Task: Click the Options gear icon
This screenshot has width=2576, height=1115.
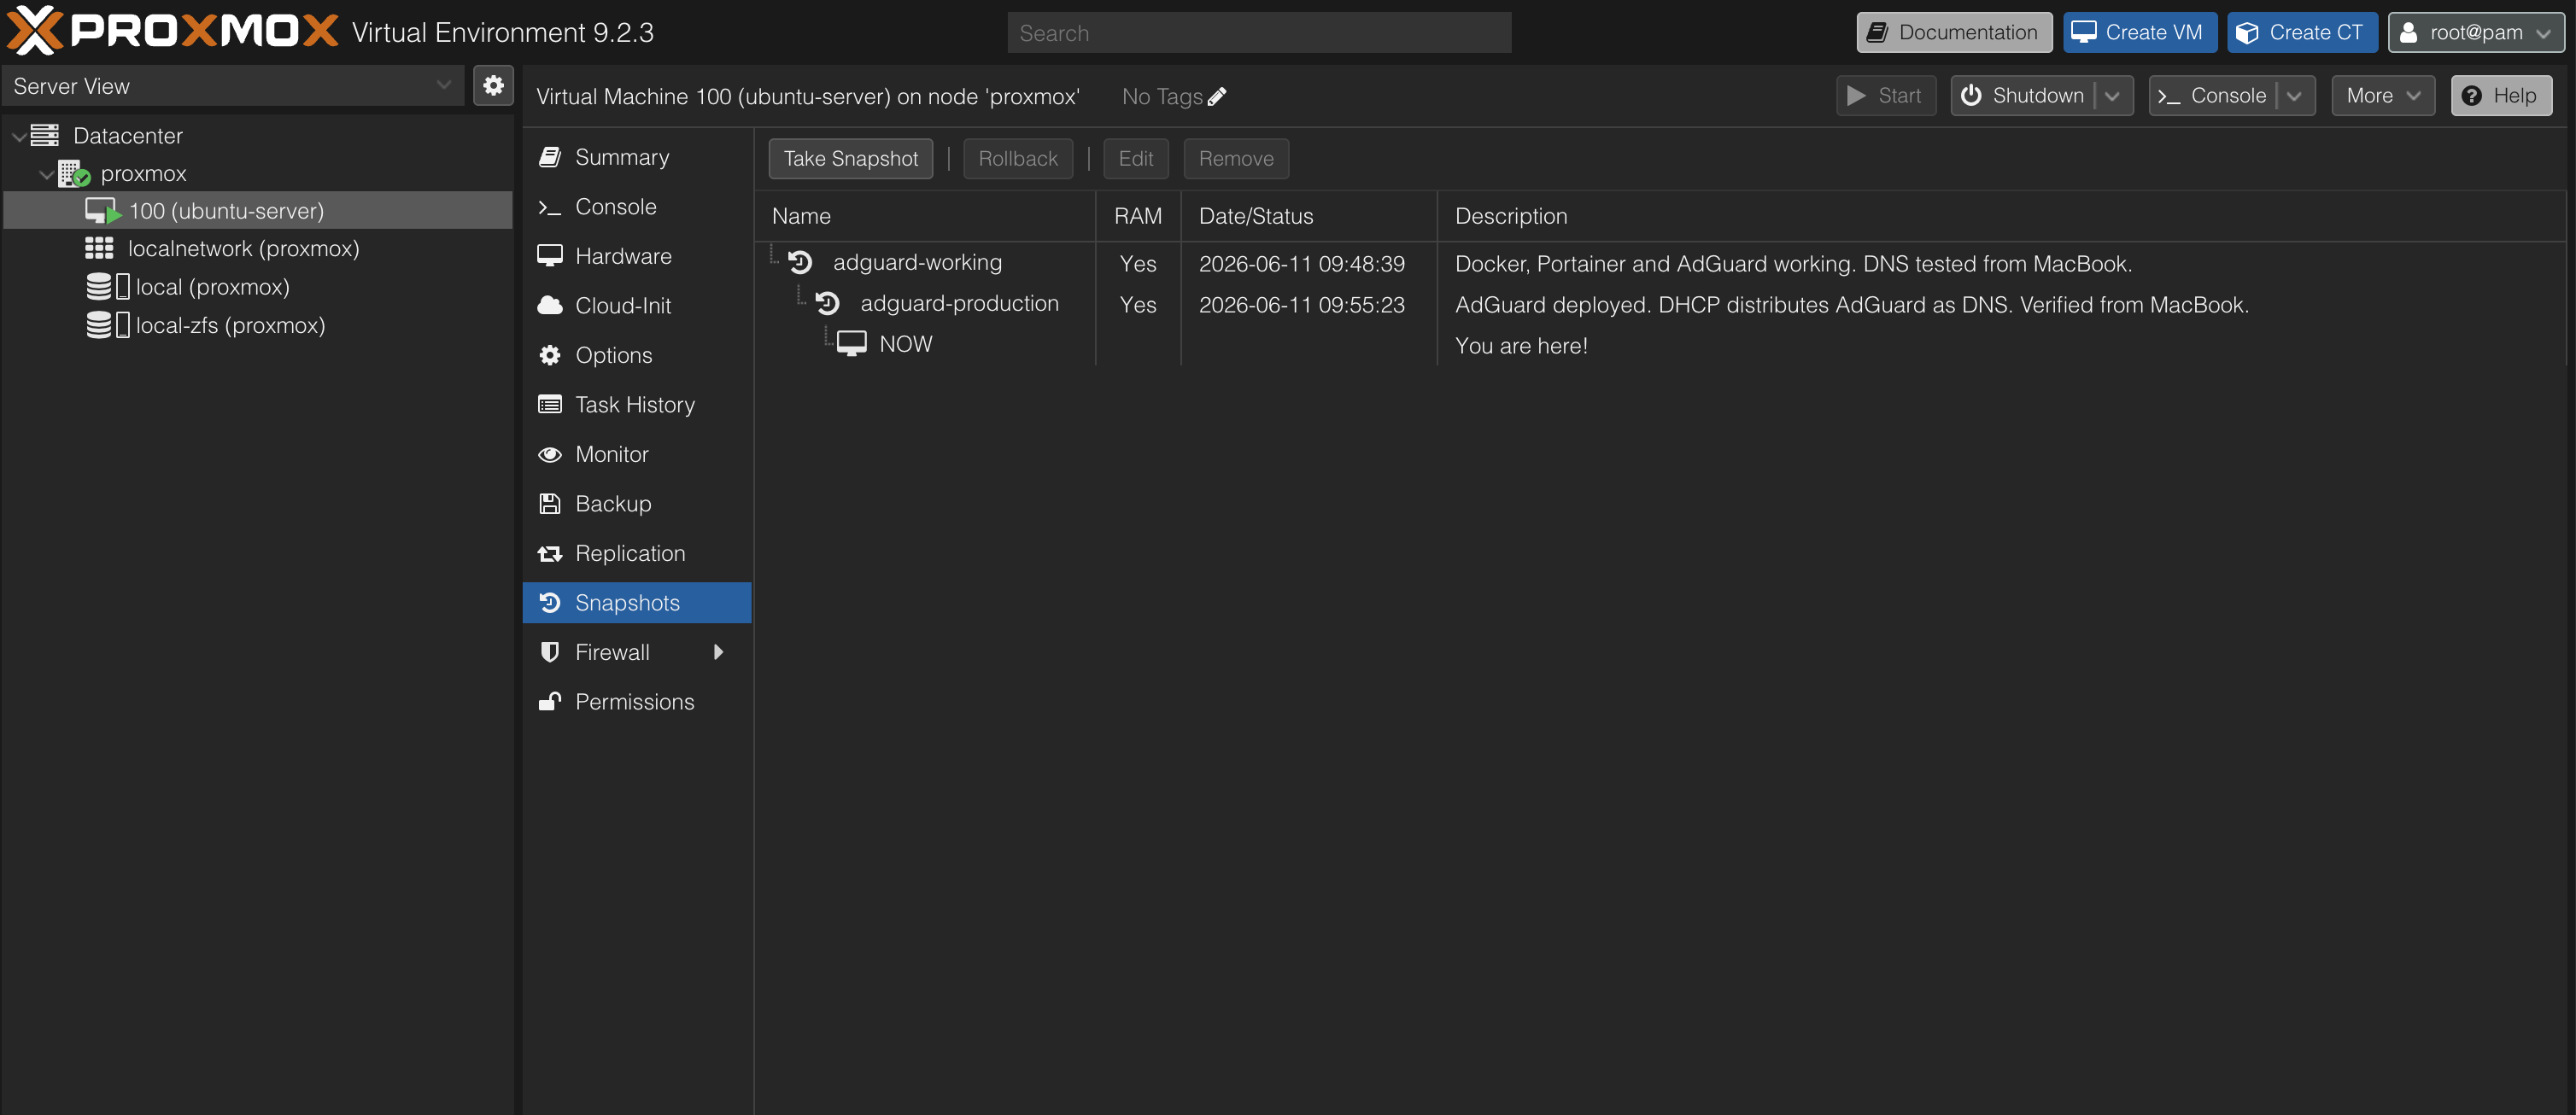Action: [550, 355]
